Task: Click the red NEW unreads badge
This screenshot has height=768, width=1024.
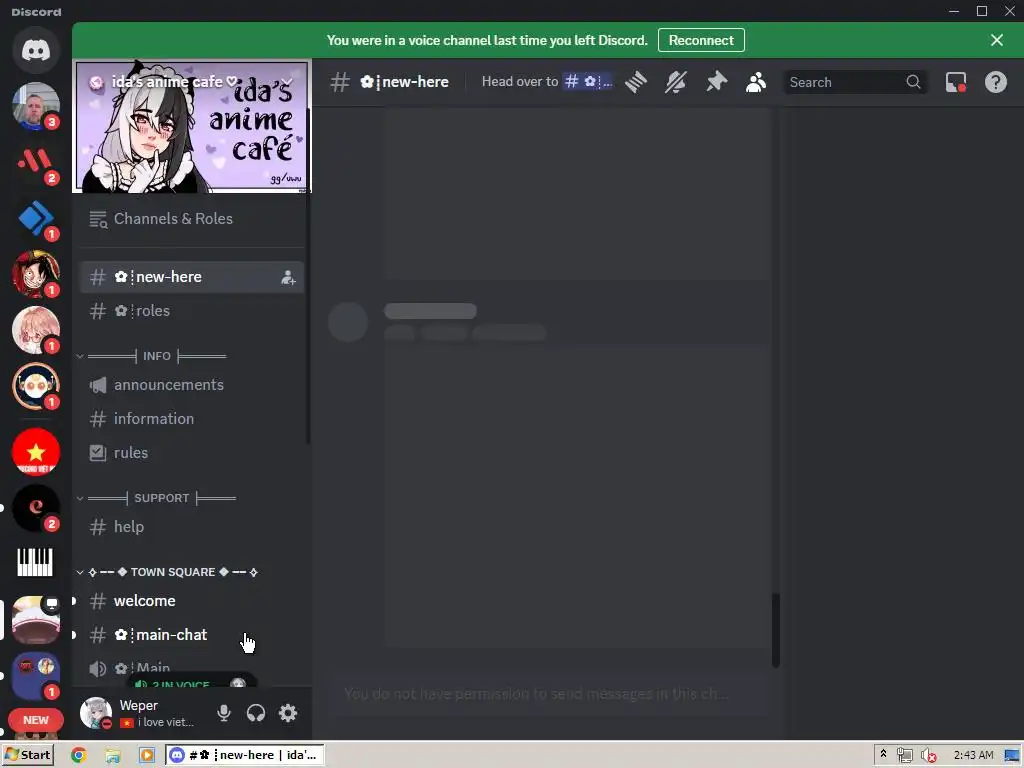Action: (x=36, y=720)
